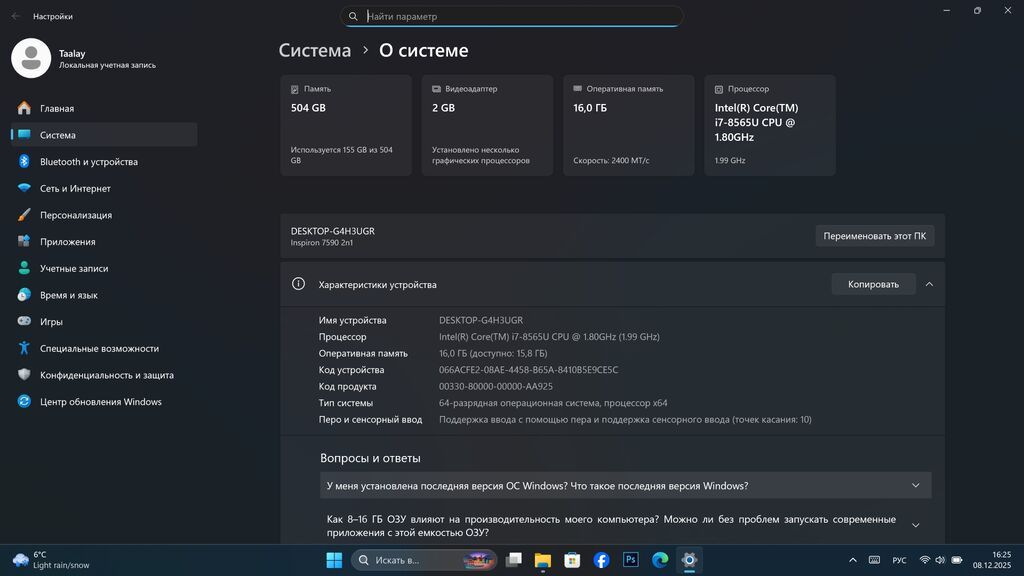Click the volume speaker tray icon
The image size is (1024, 576).
(940, 560)
